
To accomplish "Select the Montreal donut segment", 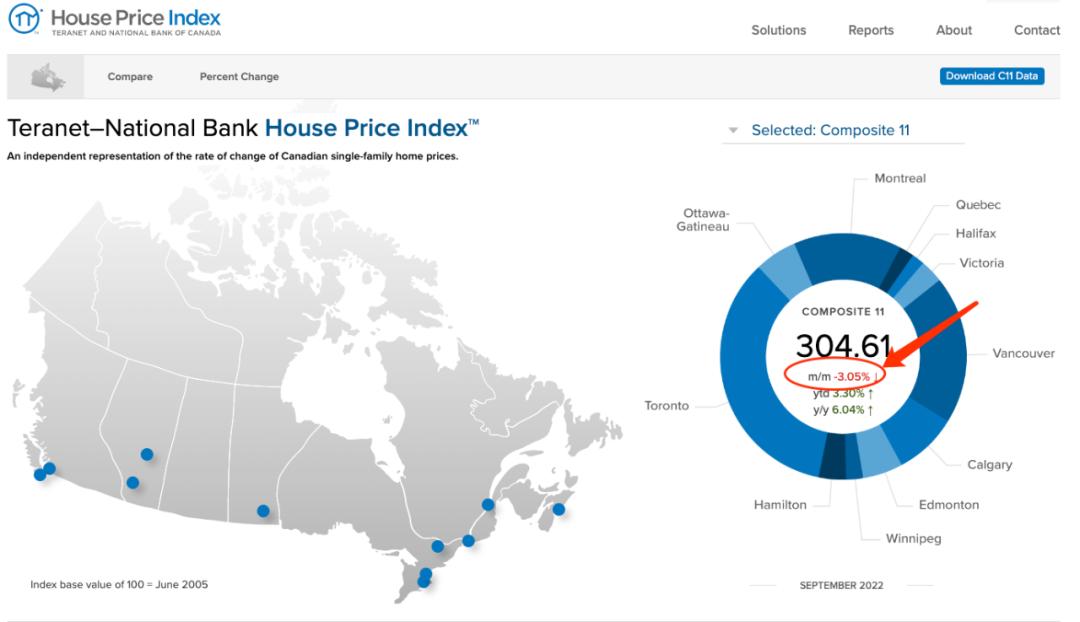I will coord(851,256).
